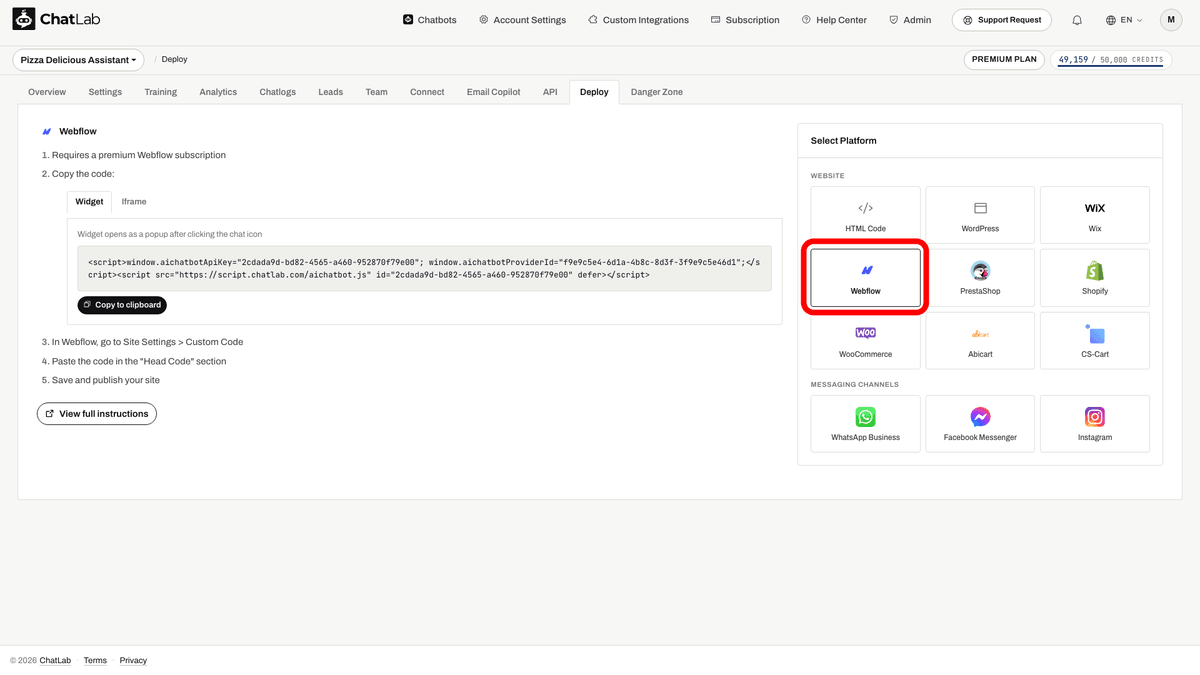Screen dimensions: 1200x675
Task: Open the user avatar M menu
Action: (x=1171, y=20)
